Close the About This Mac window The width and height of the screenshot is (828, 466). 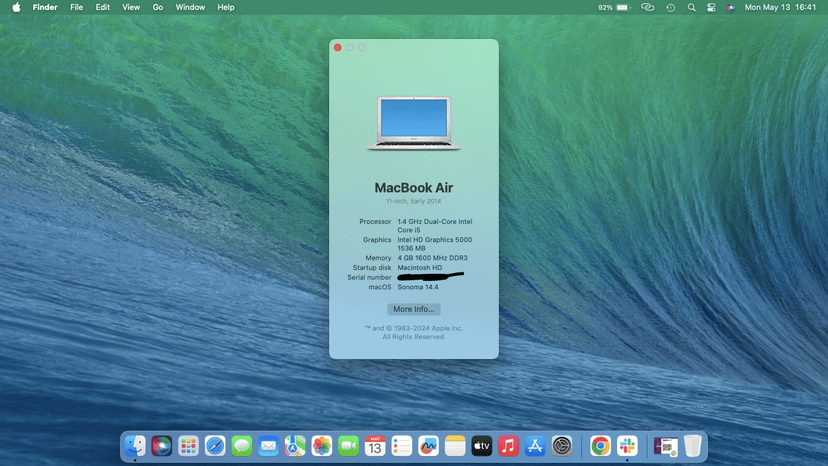click(x=338, y=47)
